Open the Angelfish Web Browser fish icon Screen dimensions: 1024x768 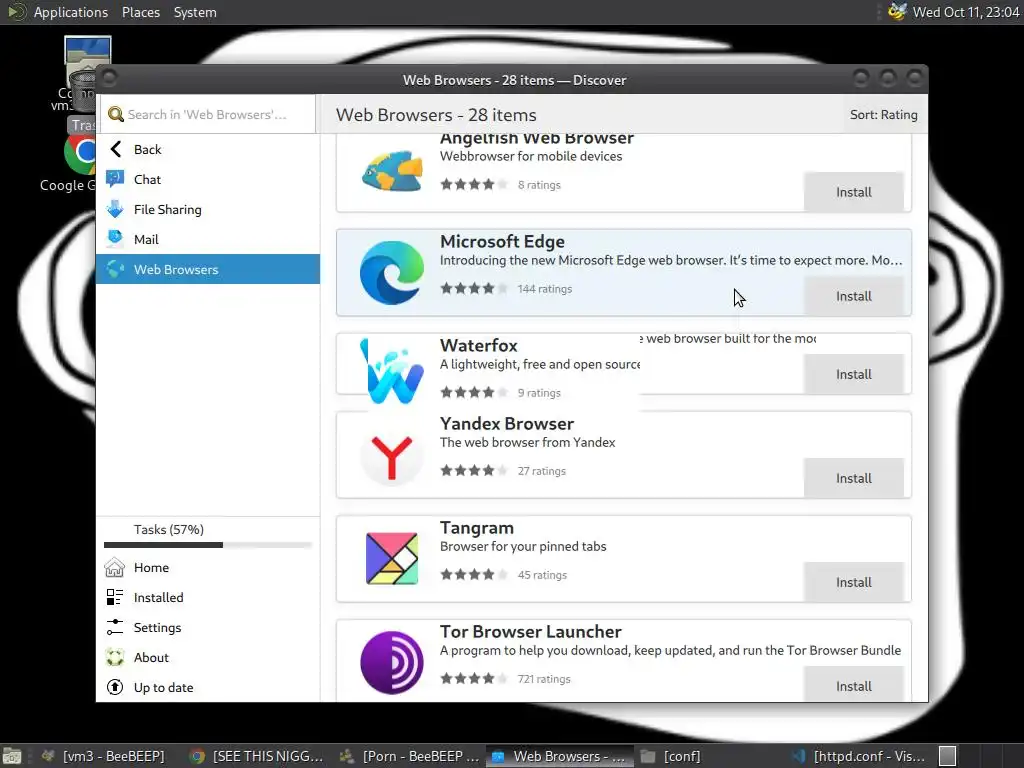tap(392, 172)
